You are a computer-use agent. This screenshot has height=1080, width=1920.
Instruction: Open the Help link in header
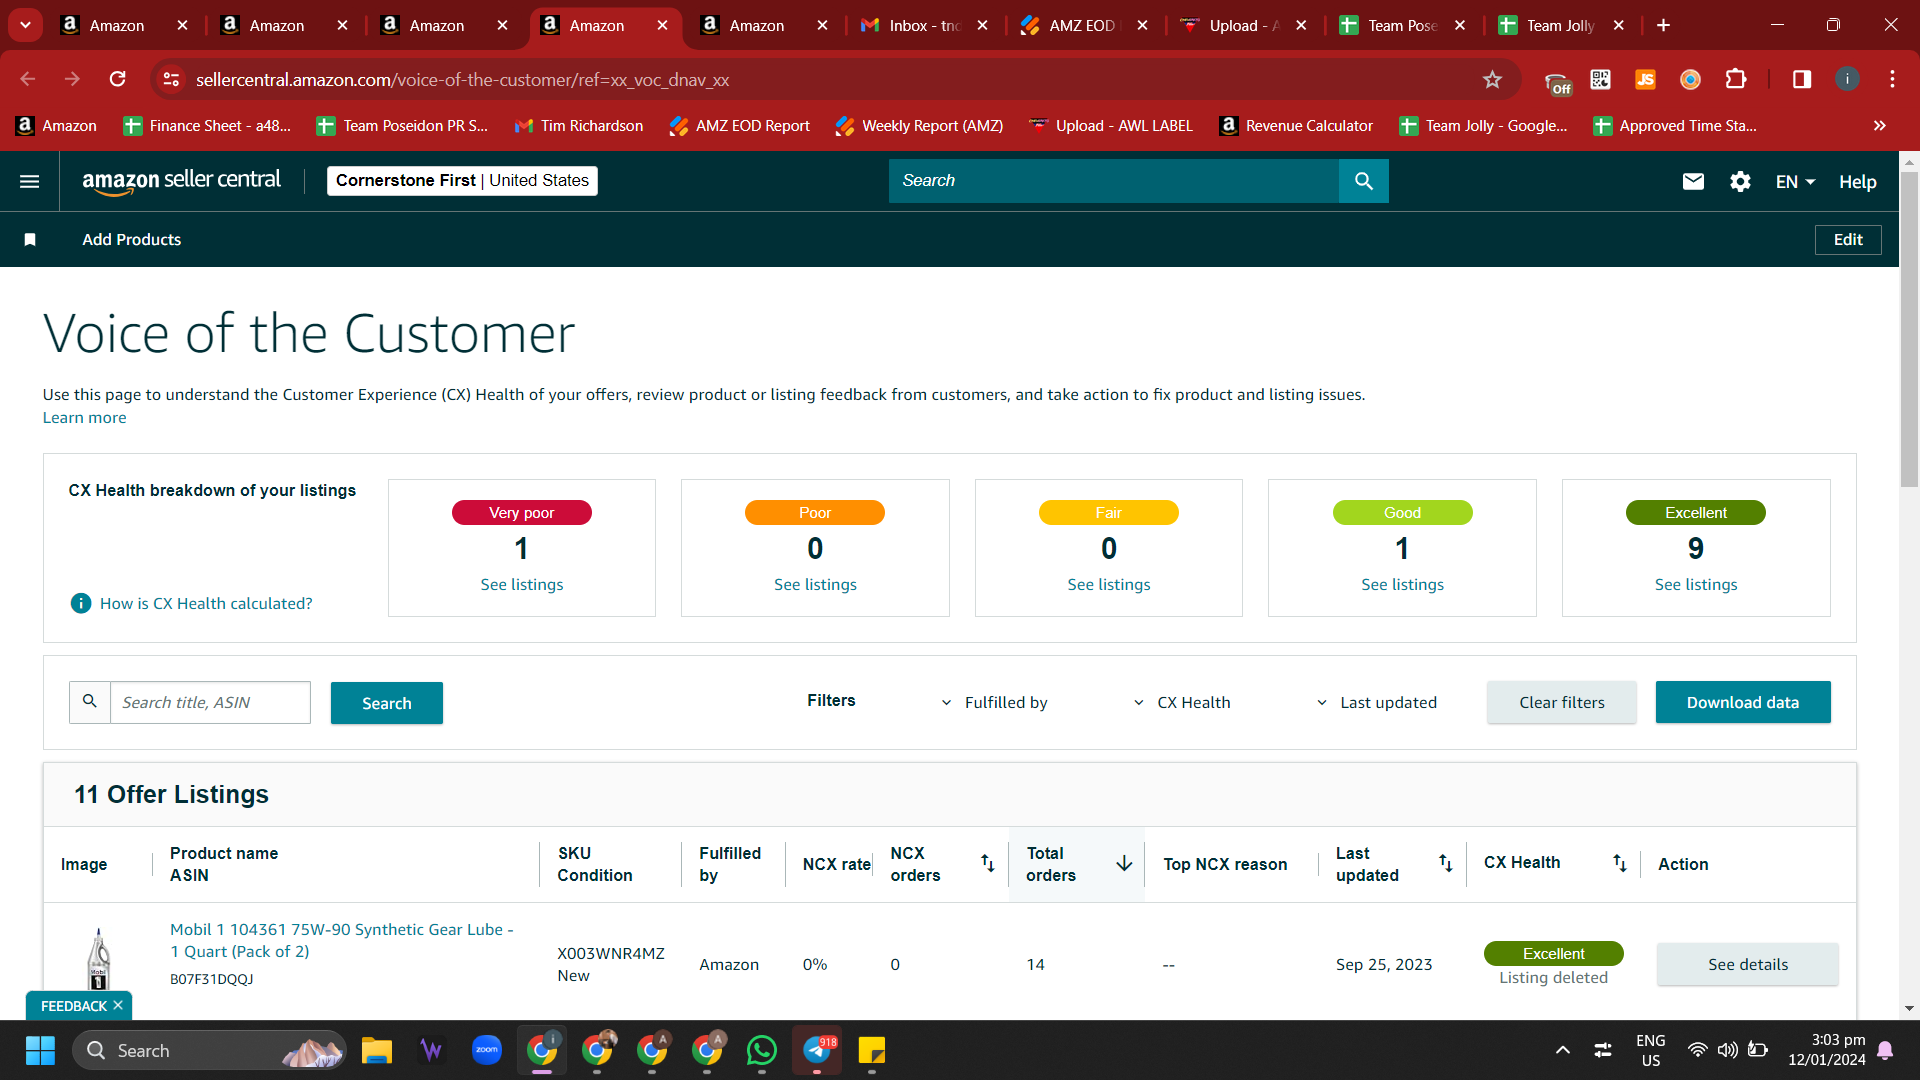point(1857,182)
